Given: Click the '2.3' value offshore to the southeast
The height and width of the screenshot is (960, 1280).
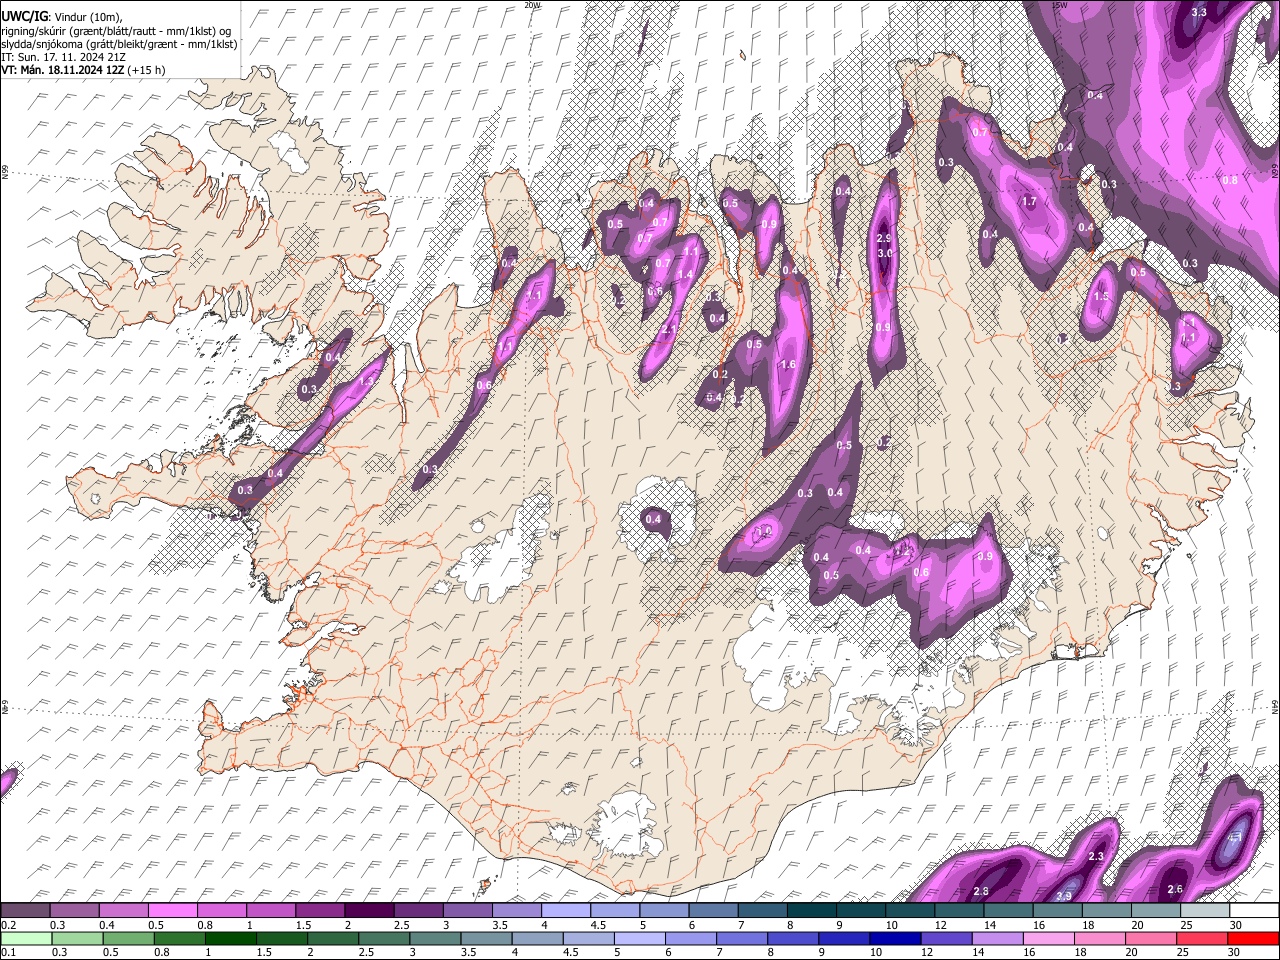Looking at the screenshot, I should 1095,856.
